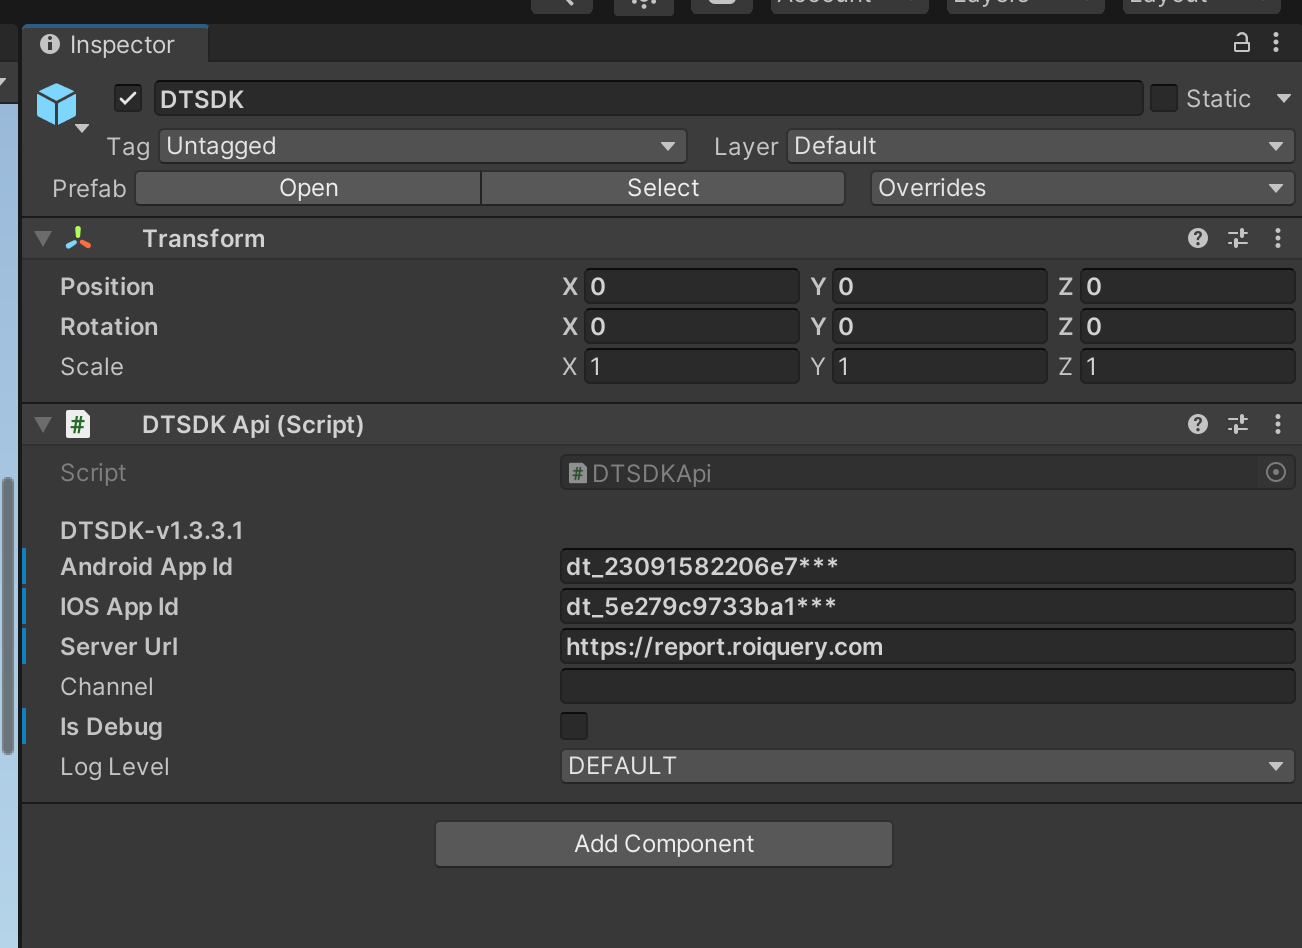Open DTSDK Api component more-options menu

[x=1278, y=424]
